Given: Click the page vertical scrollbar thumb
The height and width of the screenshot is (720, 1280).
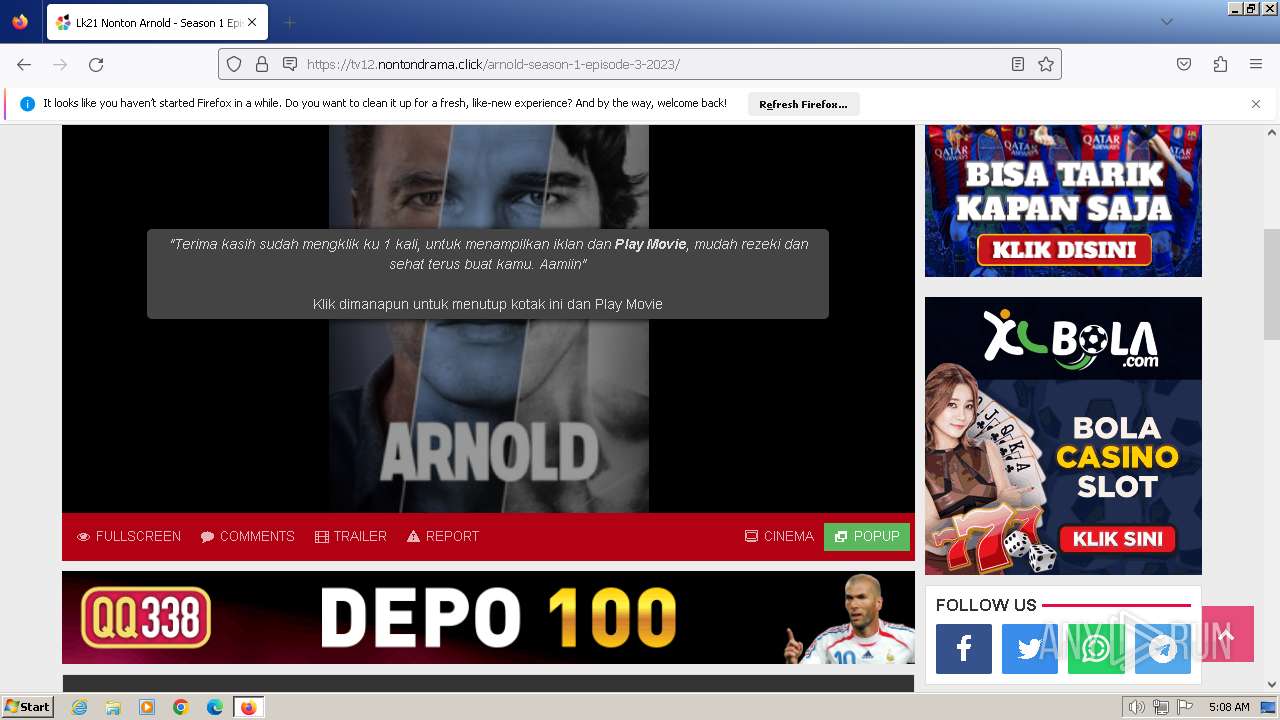Looking at the screenshot, I should (x=1272, y=285).
